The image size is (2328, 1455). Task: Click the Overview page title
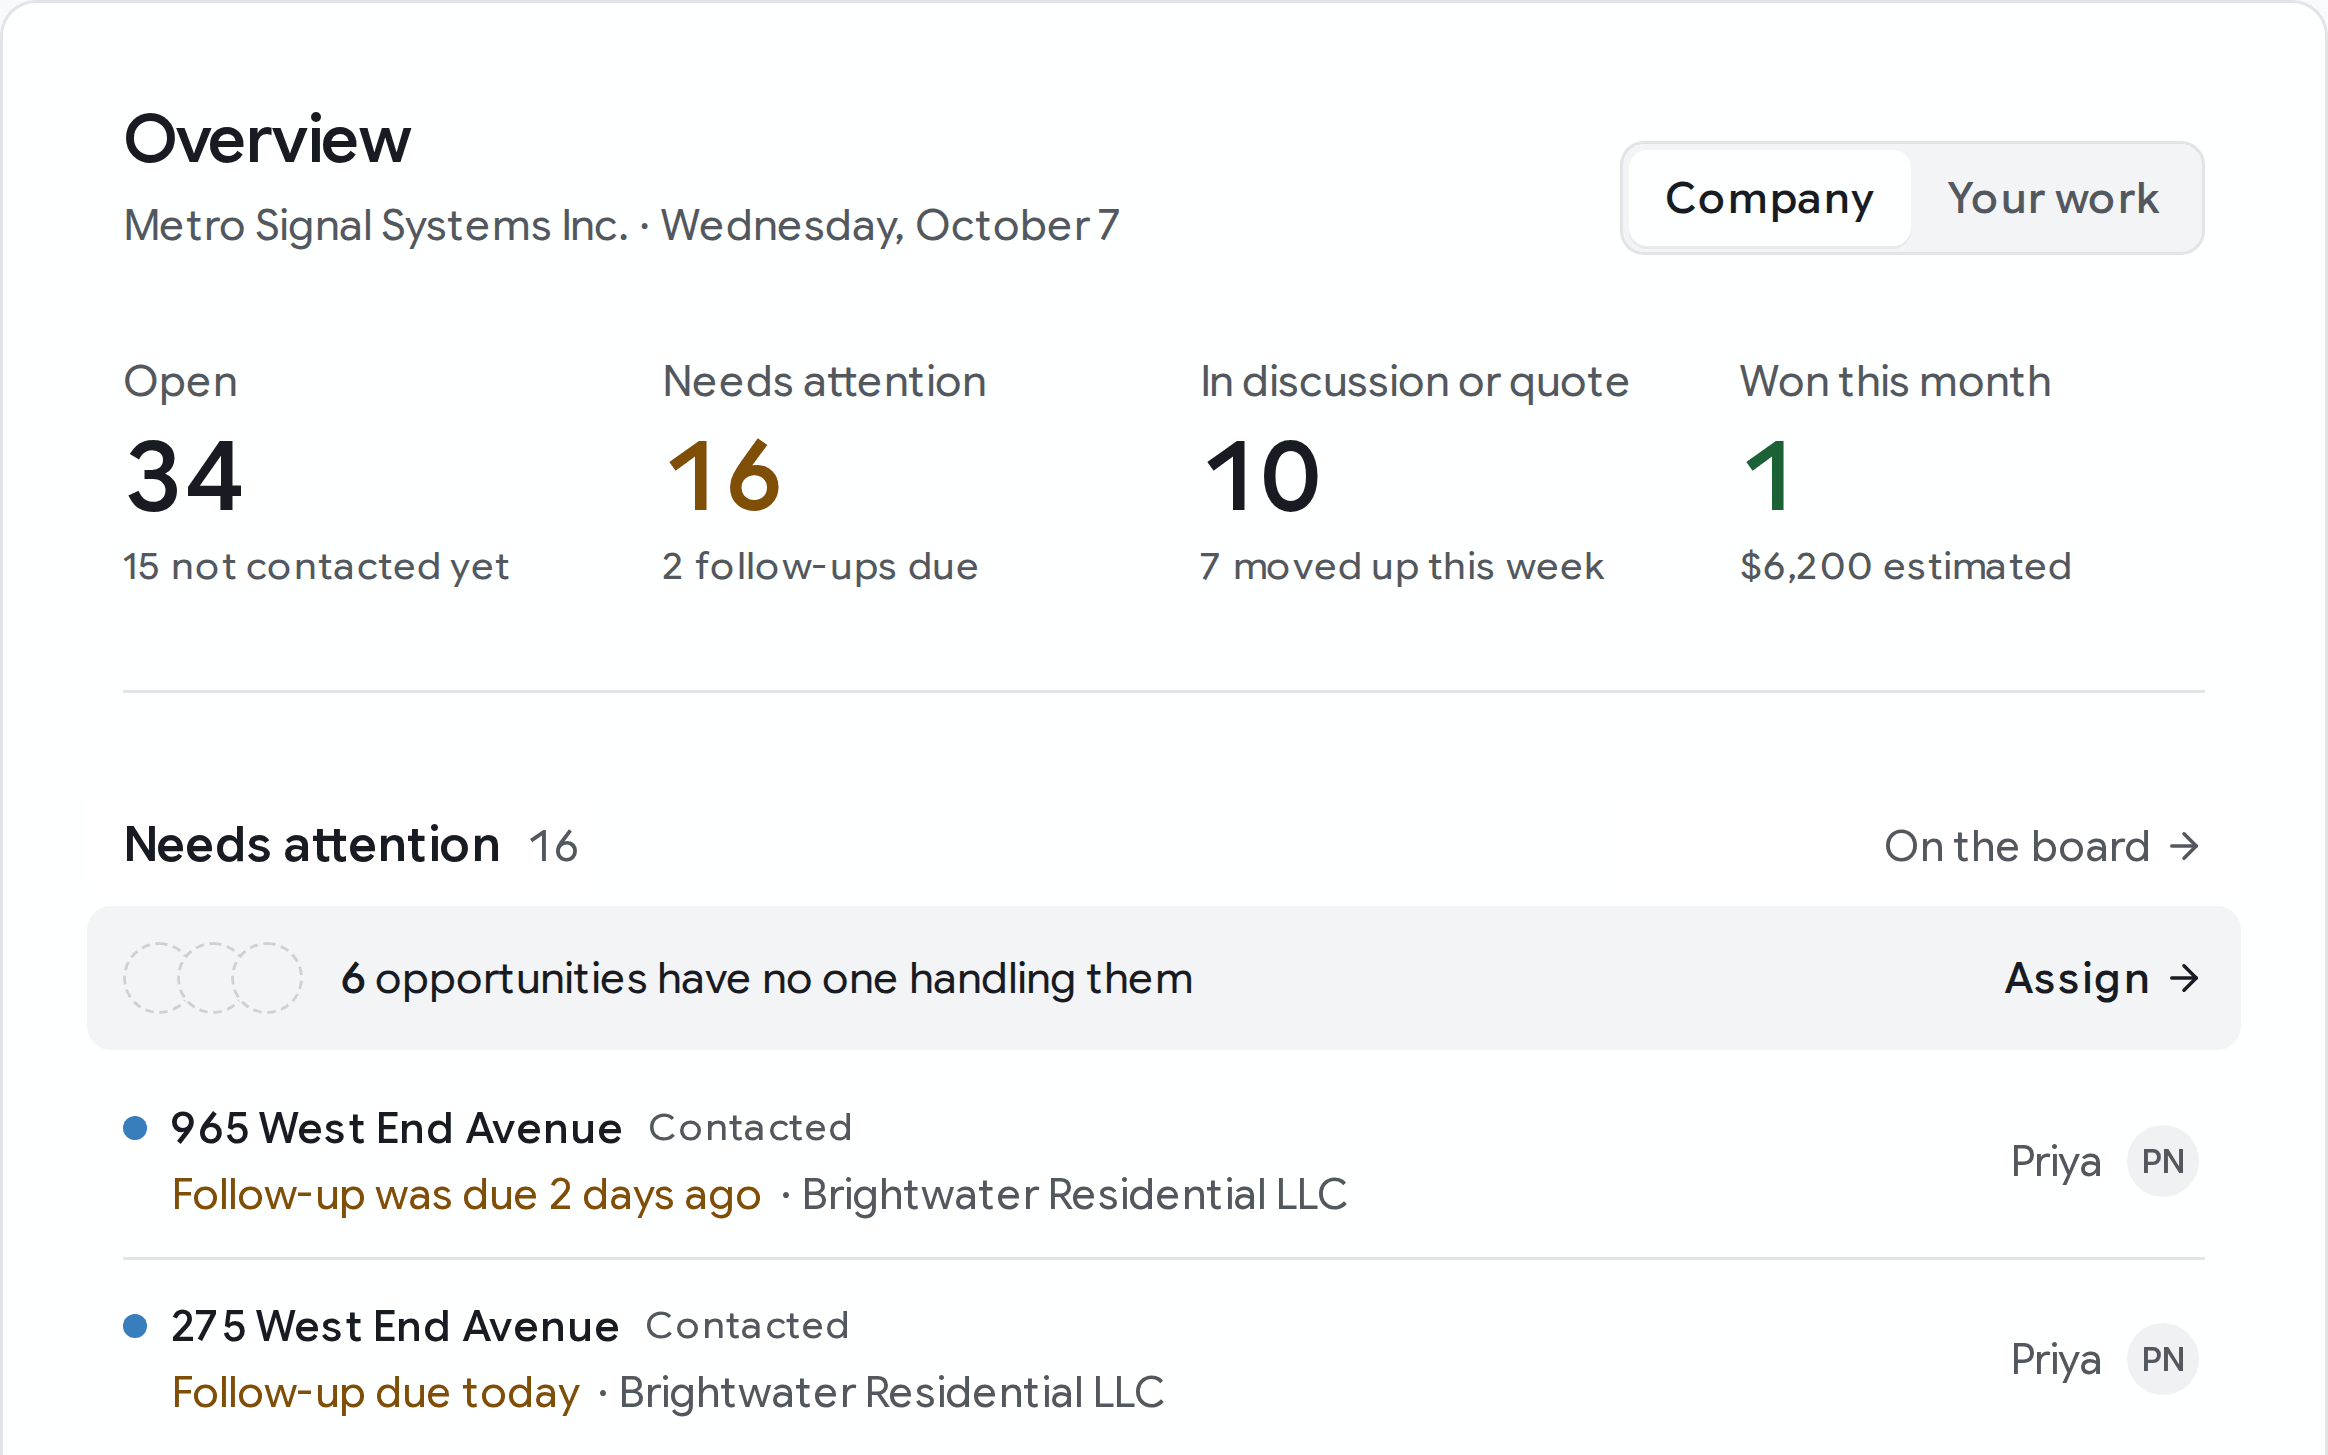click(x=267, y=139)
